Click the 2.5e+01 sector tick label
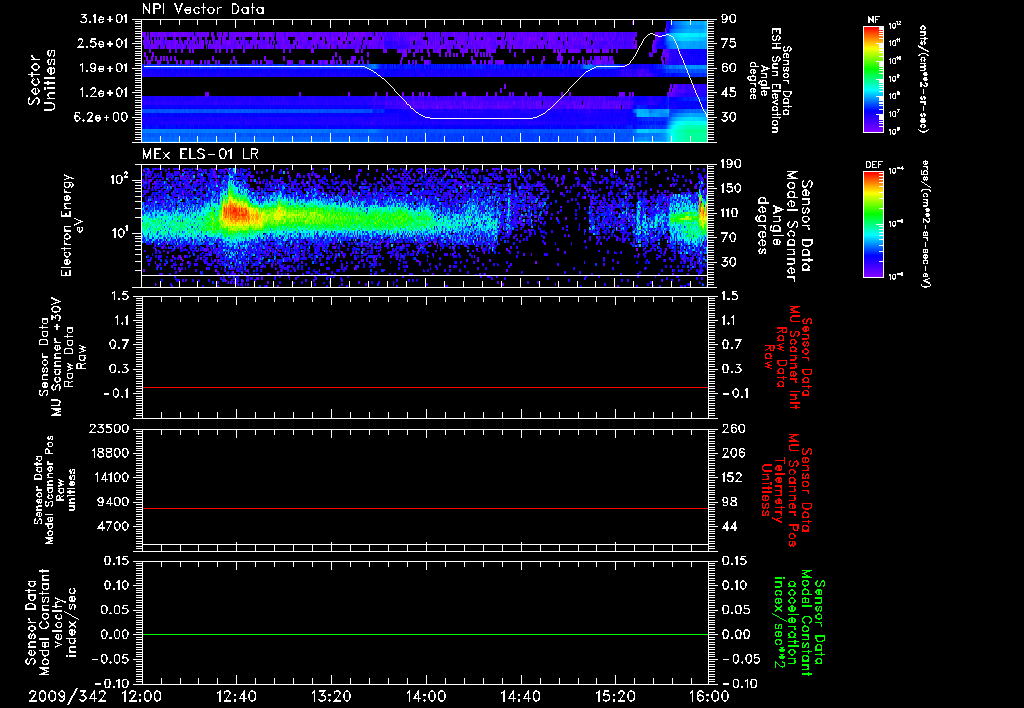This screenshot has width=1024, height=708. 104,43
